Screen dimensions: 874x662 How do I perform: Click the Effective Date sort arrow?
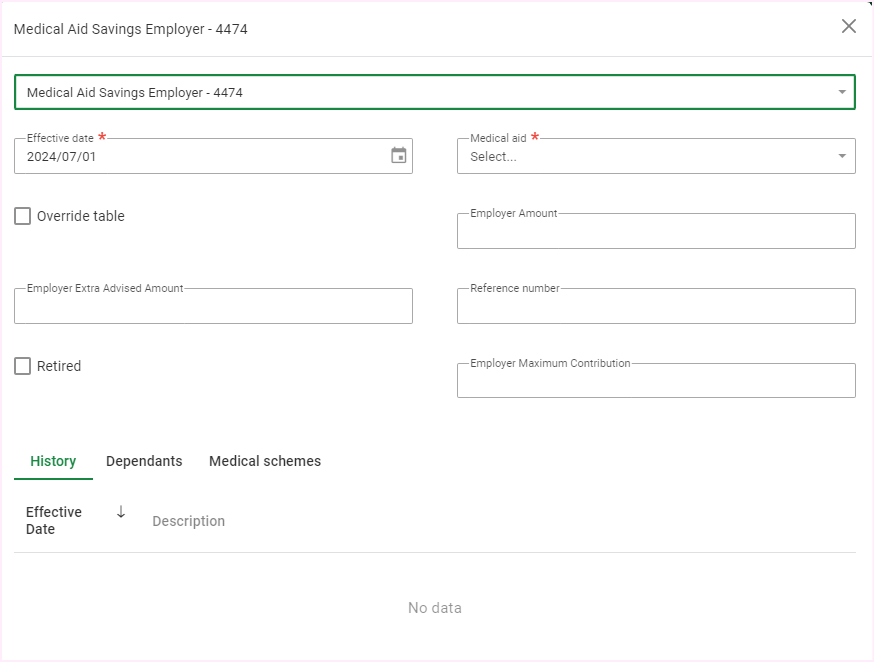[121, 512]
